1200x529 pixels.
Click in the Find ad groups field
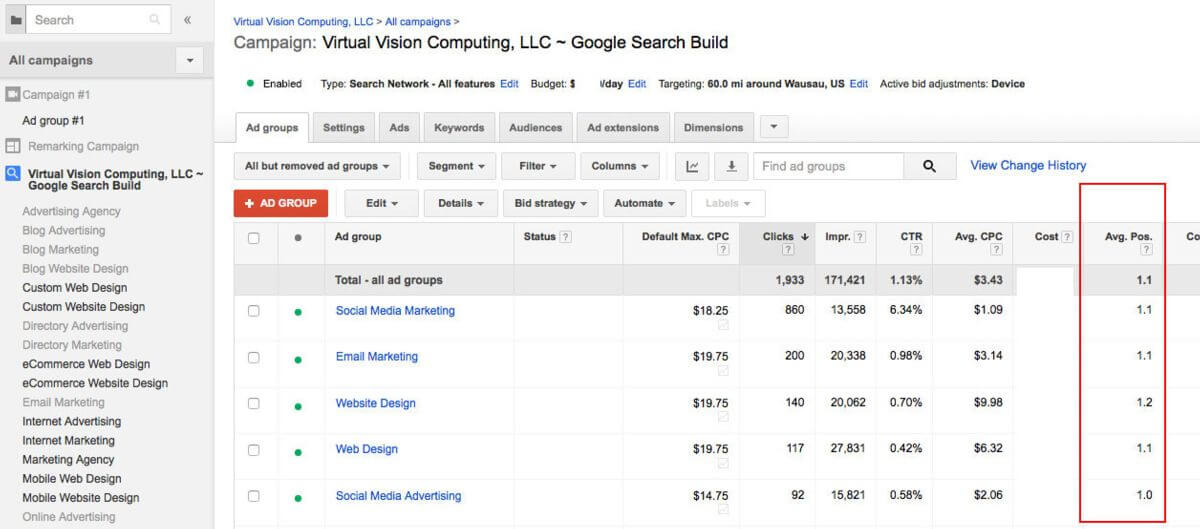(829, 166)
